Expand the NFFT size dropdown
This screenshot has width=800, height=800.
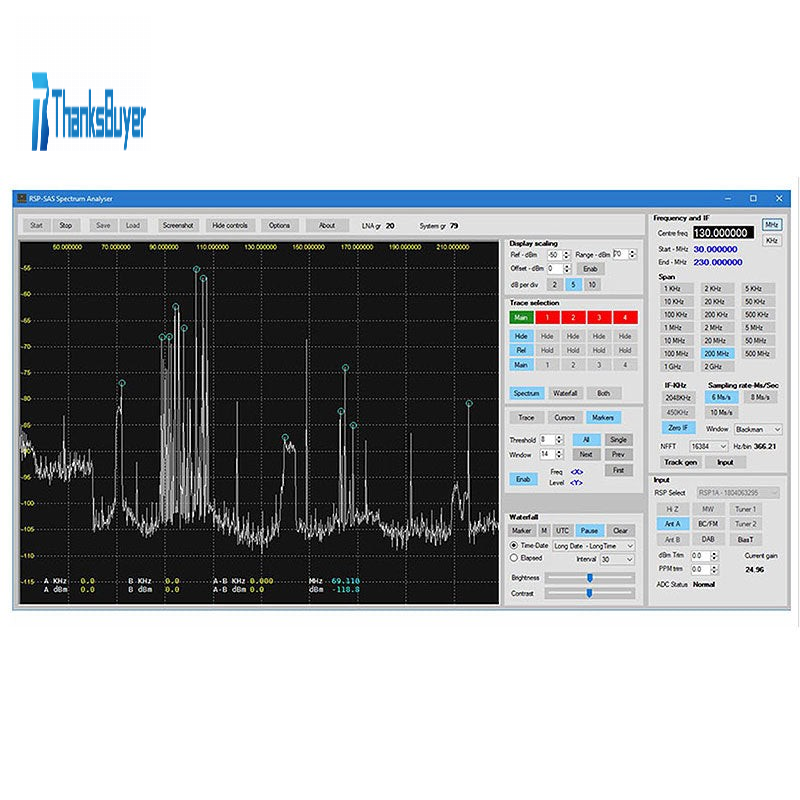708,446
